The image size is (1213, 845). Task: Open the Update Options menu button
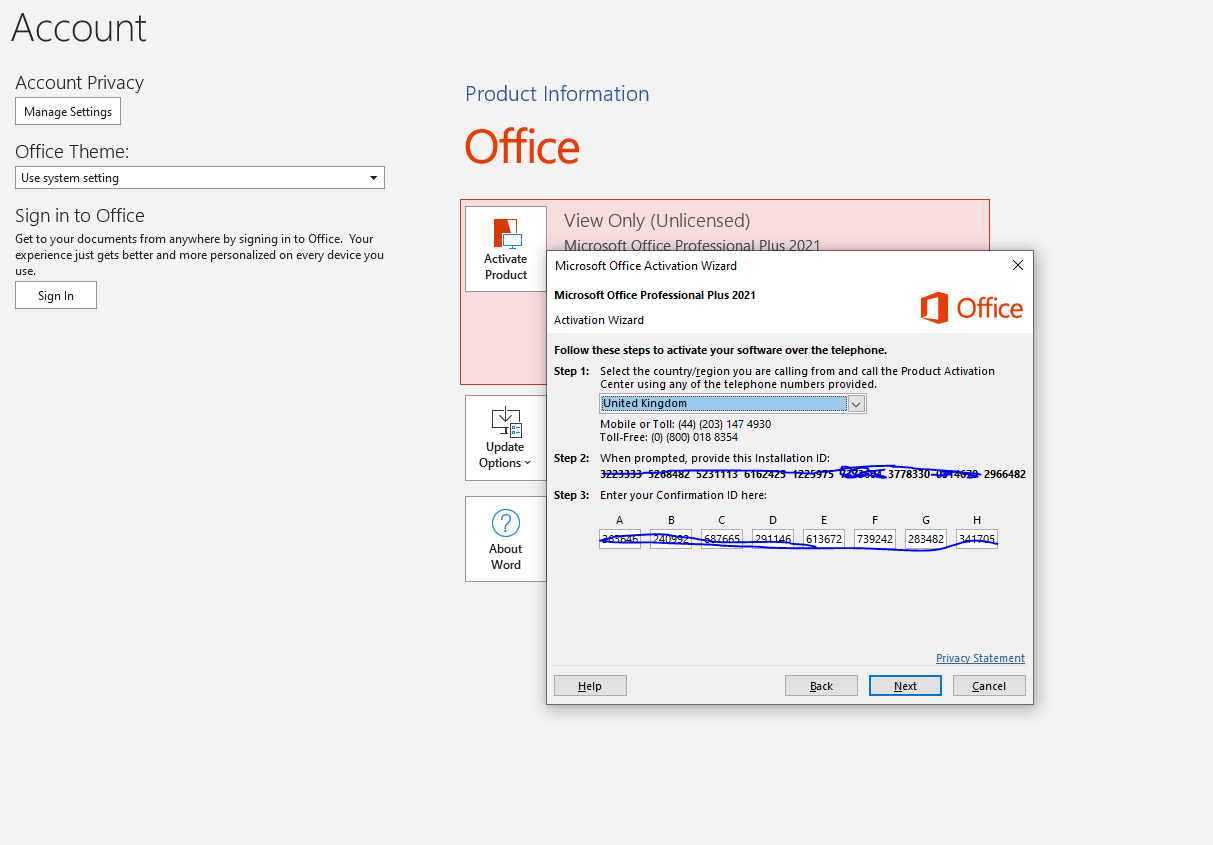pyautogui.click(x=506, y=438)
